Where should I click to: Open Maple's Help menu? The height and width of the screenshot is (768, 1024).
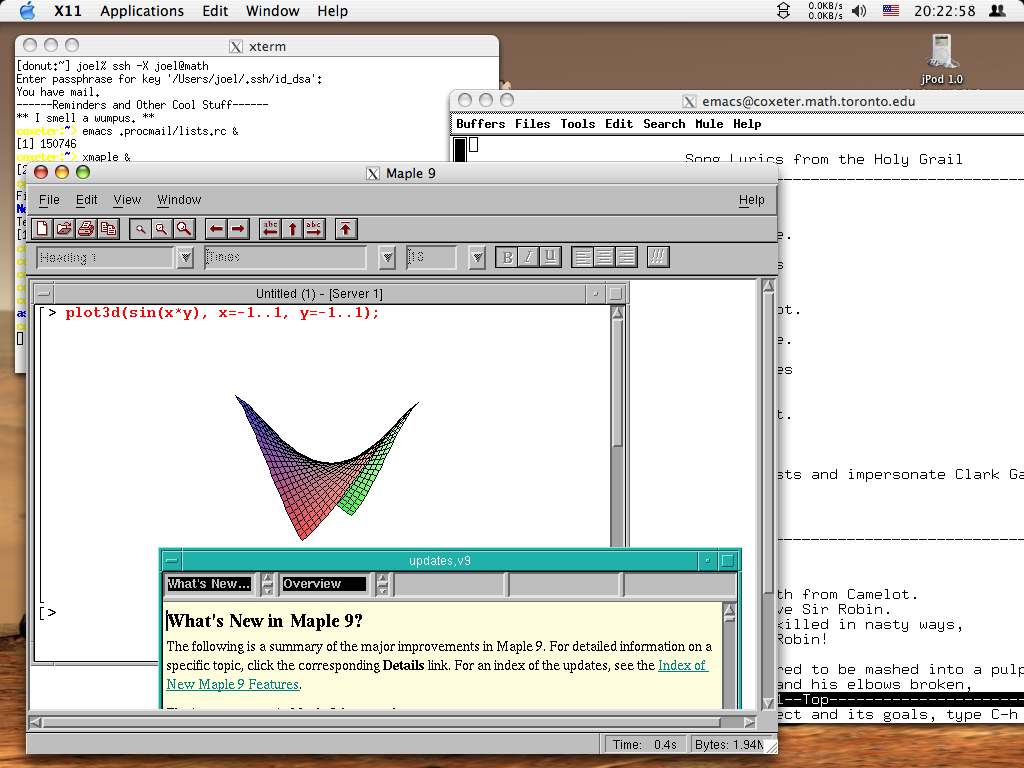tap(752, 200)
